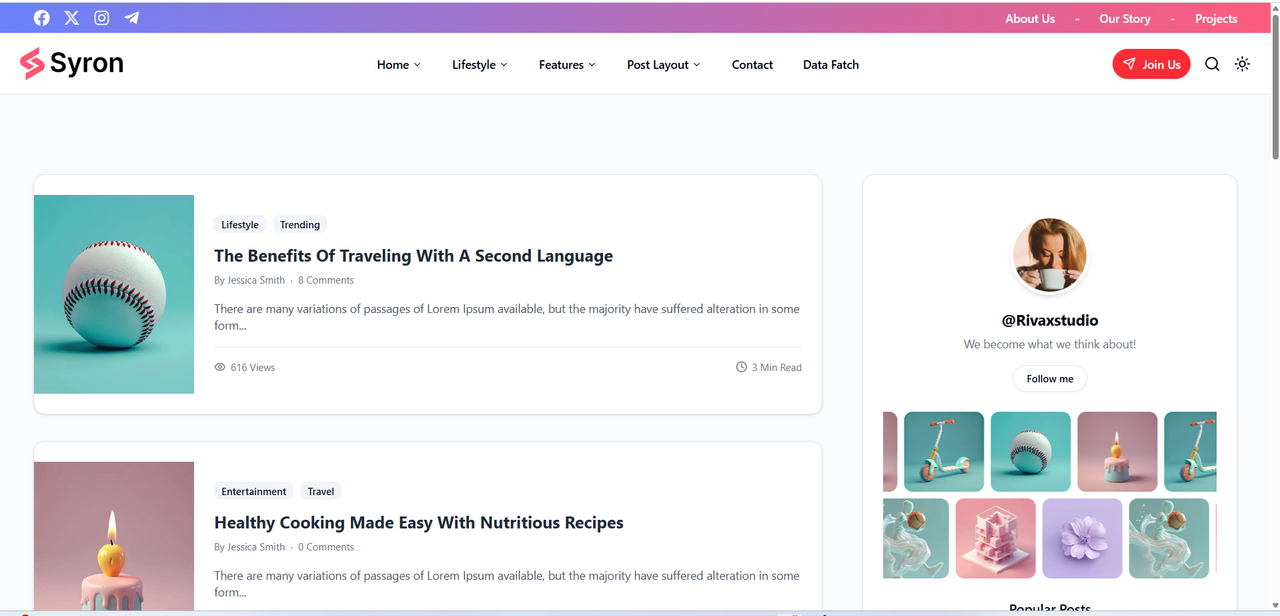Select the Travel category tag
Image resolution: width=1280 pixels, height=616 pixels.
click(x=321, y=491)
